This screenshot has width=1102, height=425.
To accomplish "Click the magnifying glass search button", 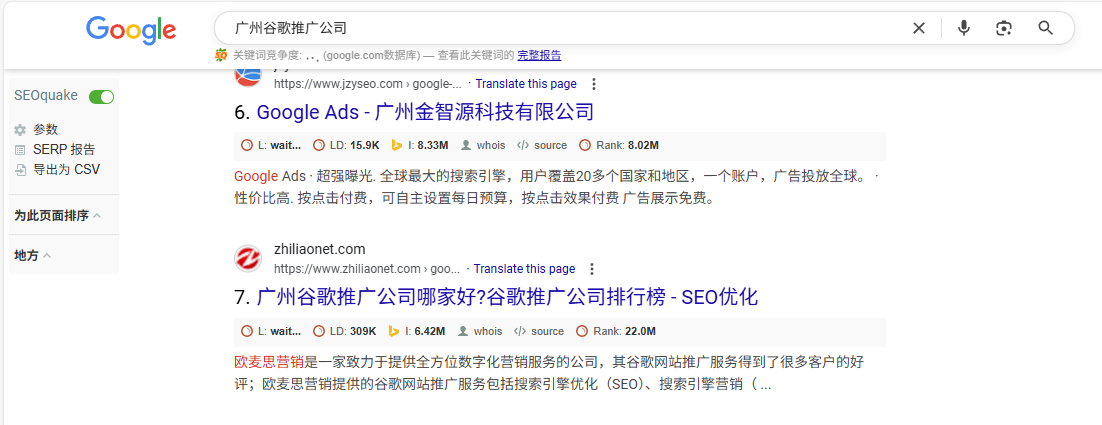I will (x=1046, y=28).
